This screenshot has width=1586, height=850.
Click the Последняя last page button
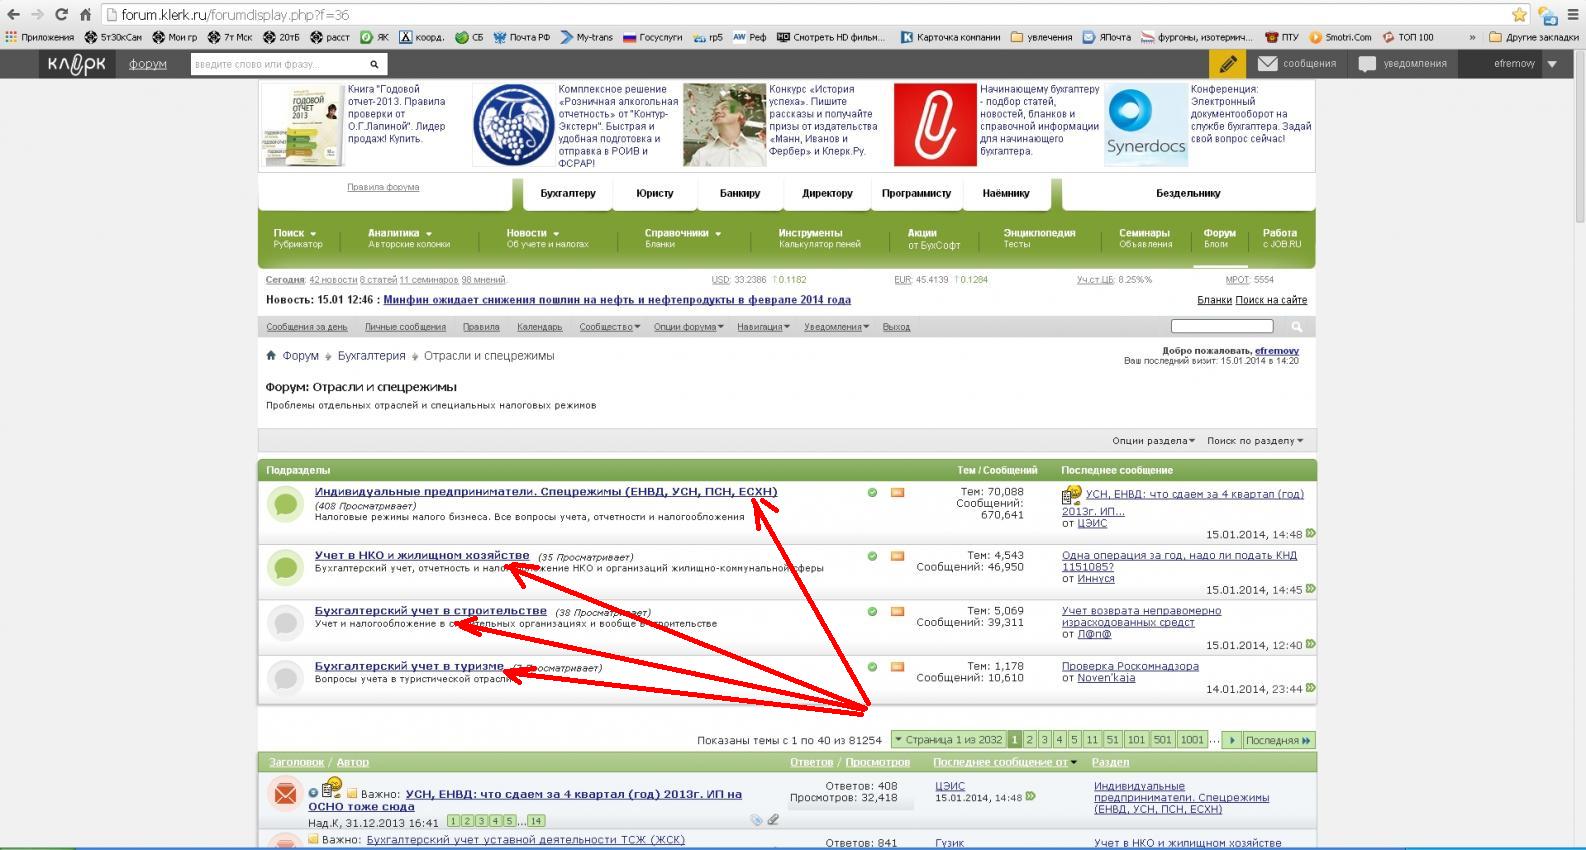pos(1278,740)
